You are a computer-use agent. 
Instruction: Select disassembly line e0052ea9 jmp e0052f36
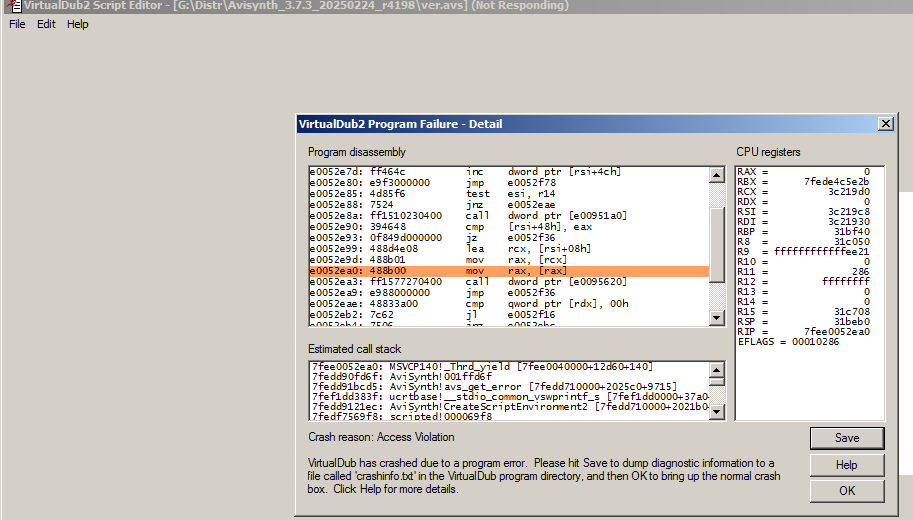pos(509,293)
